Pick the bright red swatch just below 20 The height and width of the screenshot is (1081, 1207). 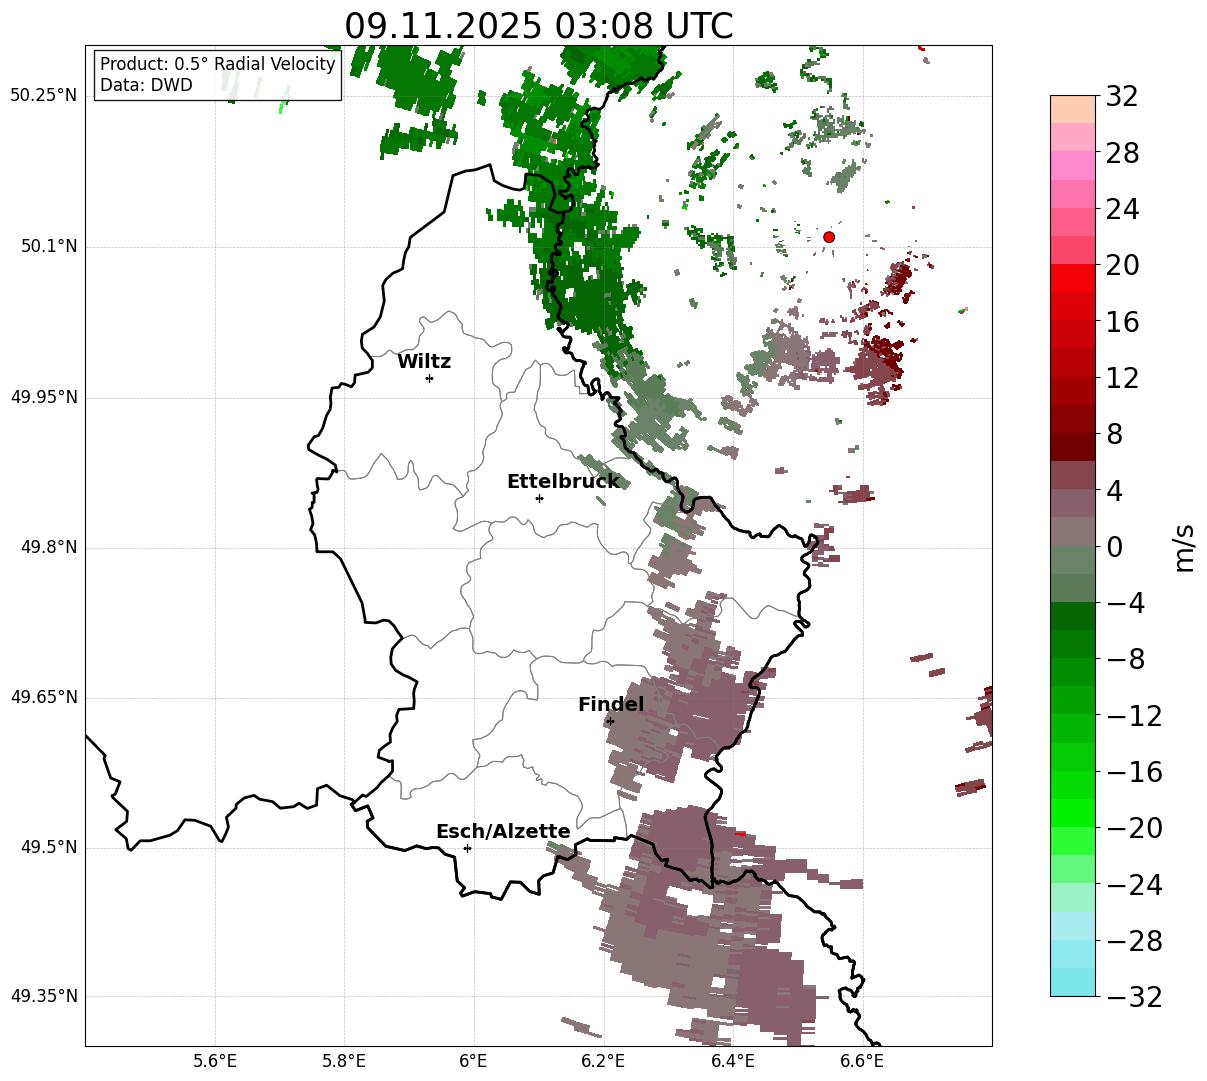(1073, 278)
